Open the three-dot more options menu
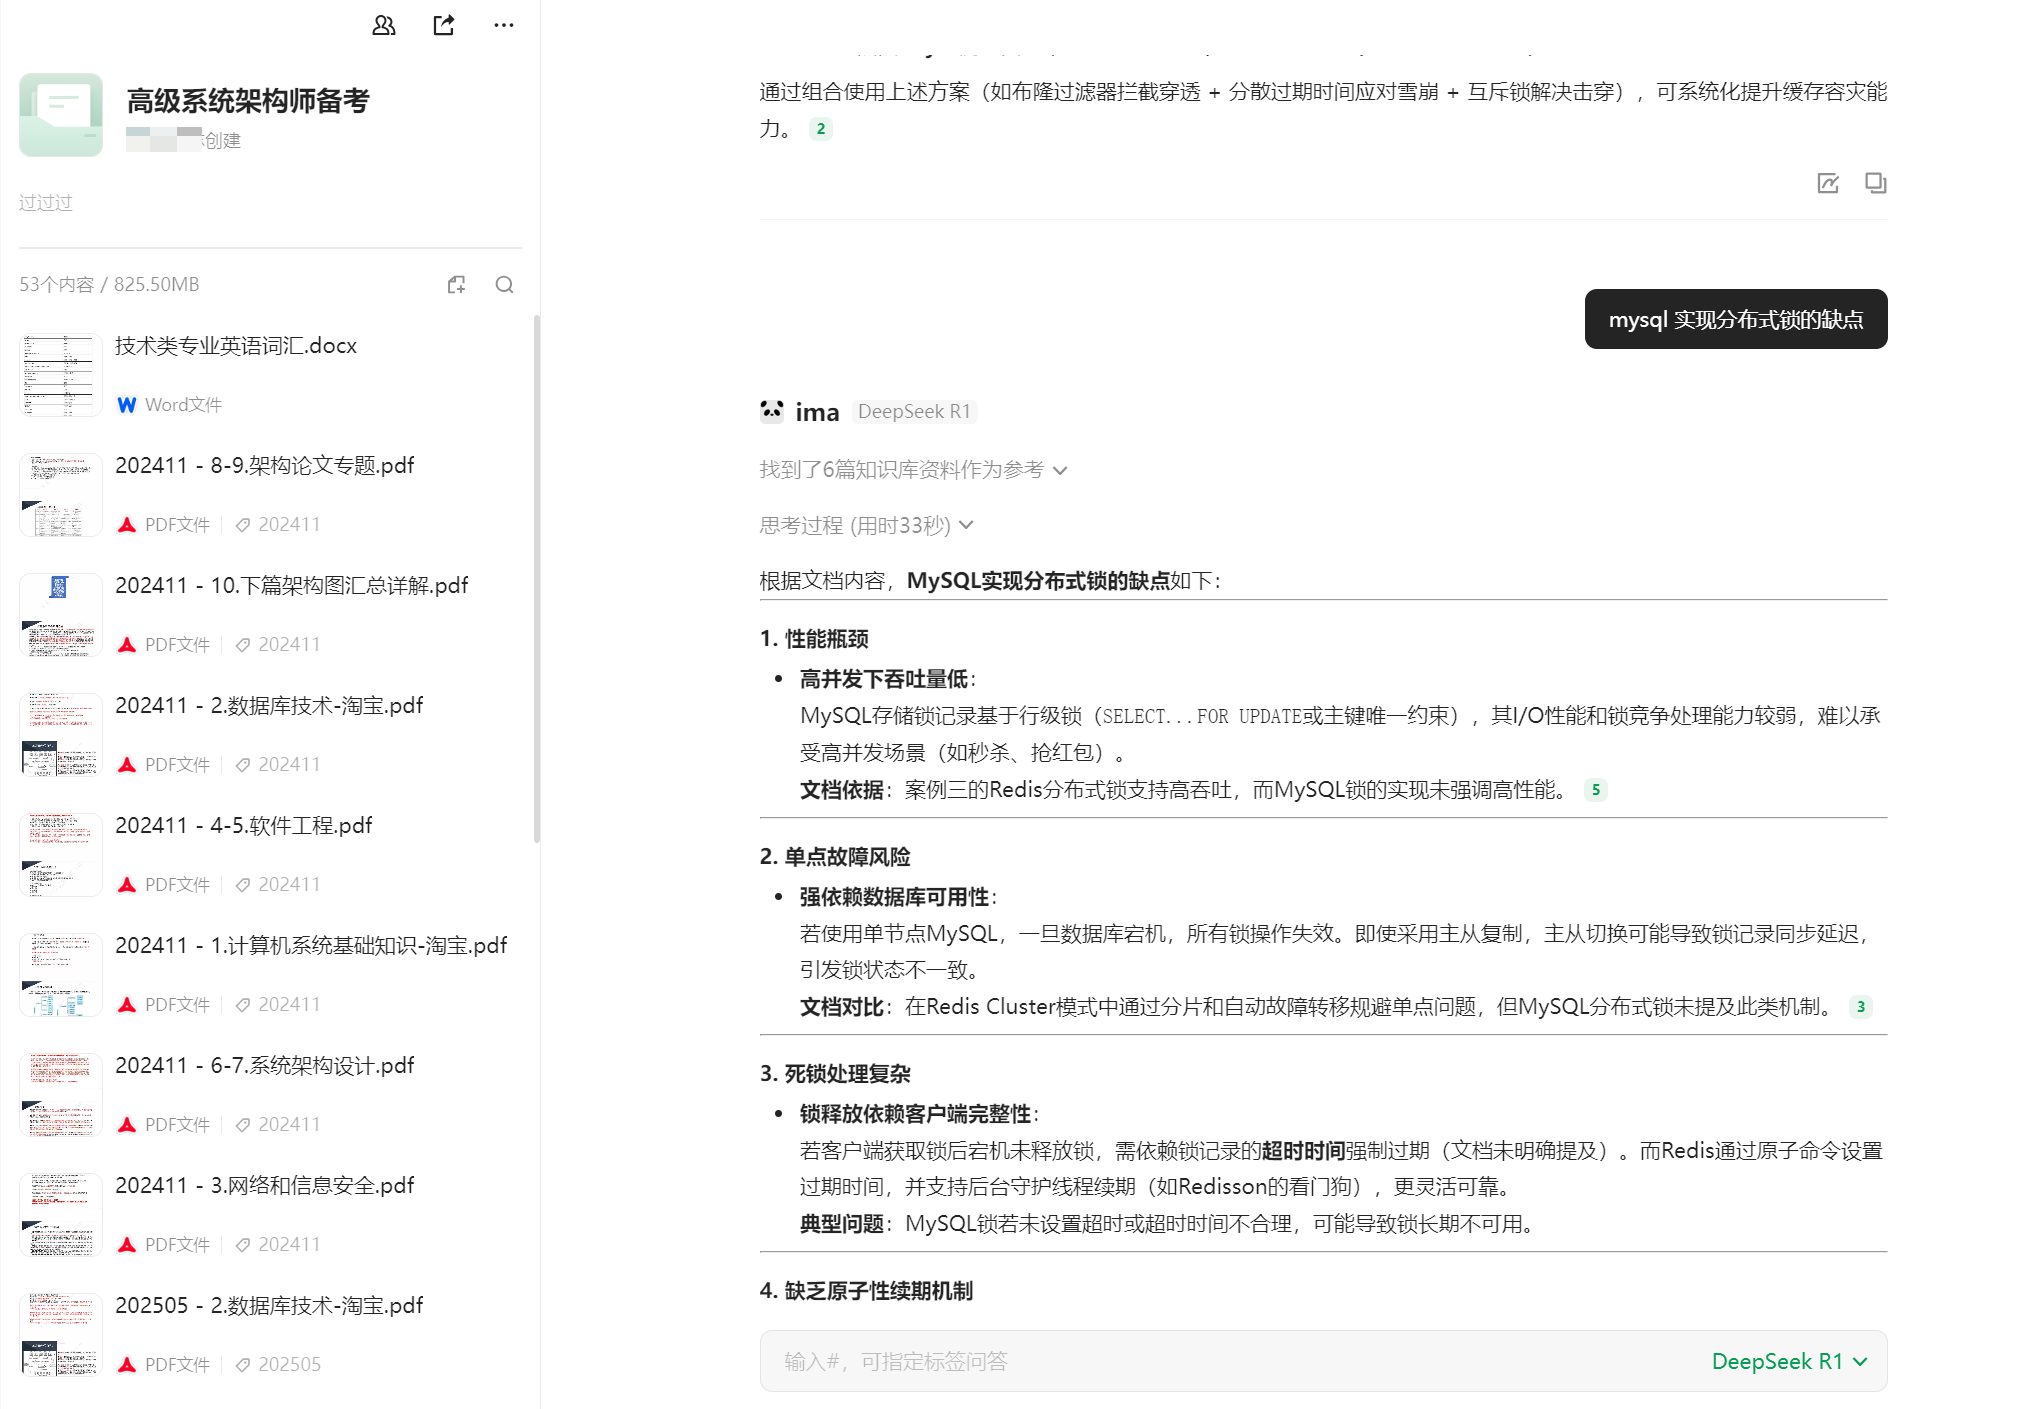The image size is (2022, 1409). [x=503, y=25]
